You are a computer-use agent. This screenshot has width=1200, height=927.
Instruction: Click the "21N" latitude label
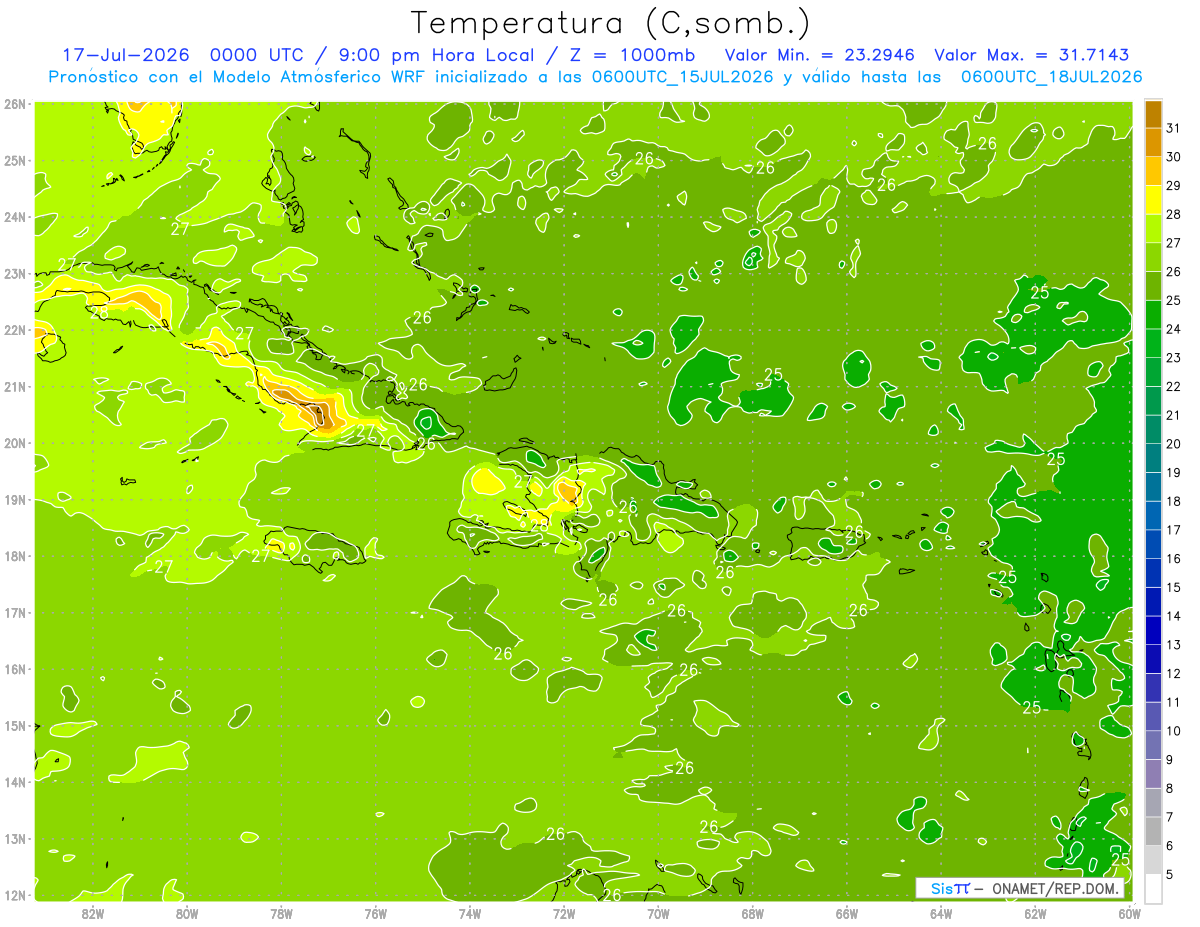(x=15, y=387)
